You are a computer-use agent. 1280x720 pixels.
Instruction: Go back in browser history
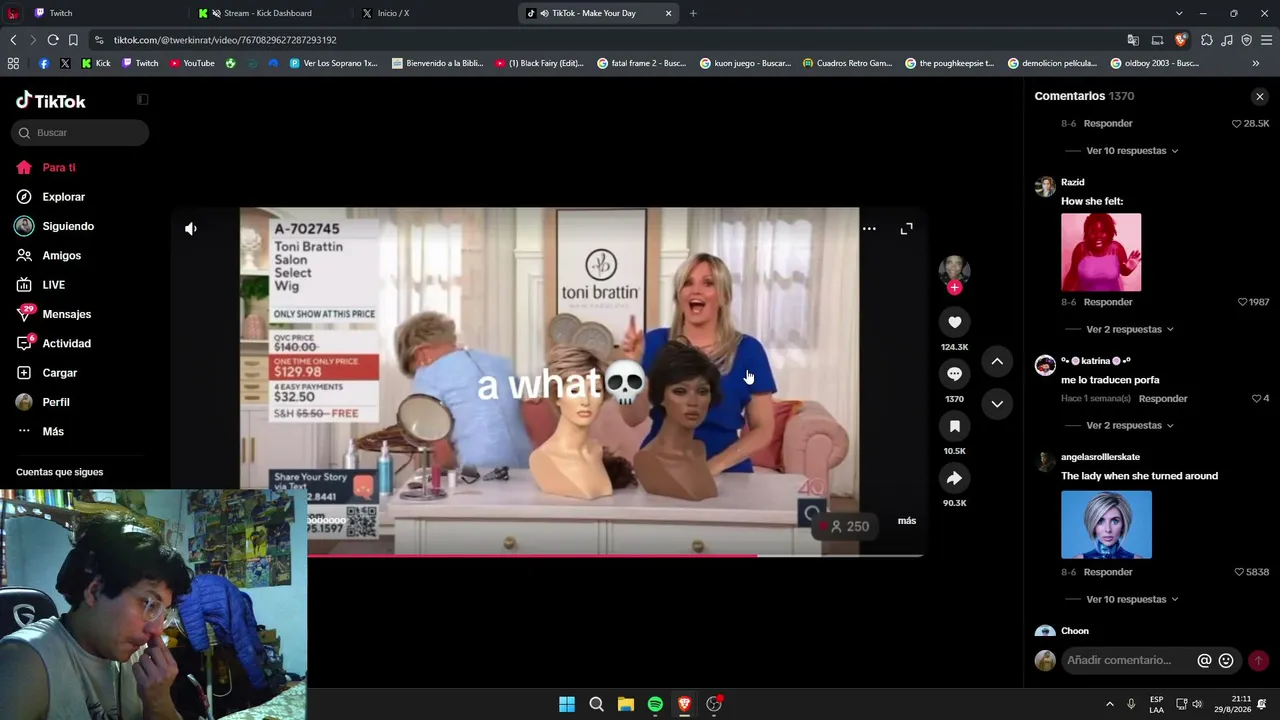pyautogui.click(x=13, y=40)
